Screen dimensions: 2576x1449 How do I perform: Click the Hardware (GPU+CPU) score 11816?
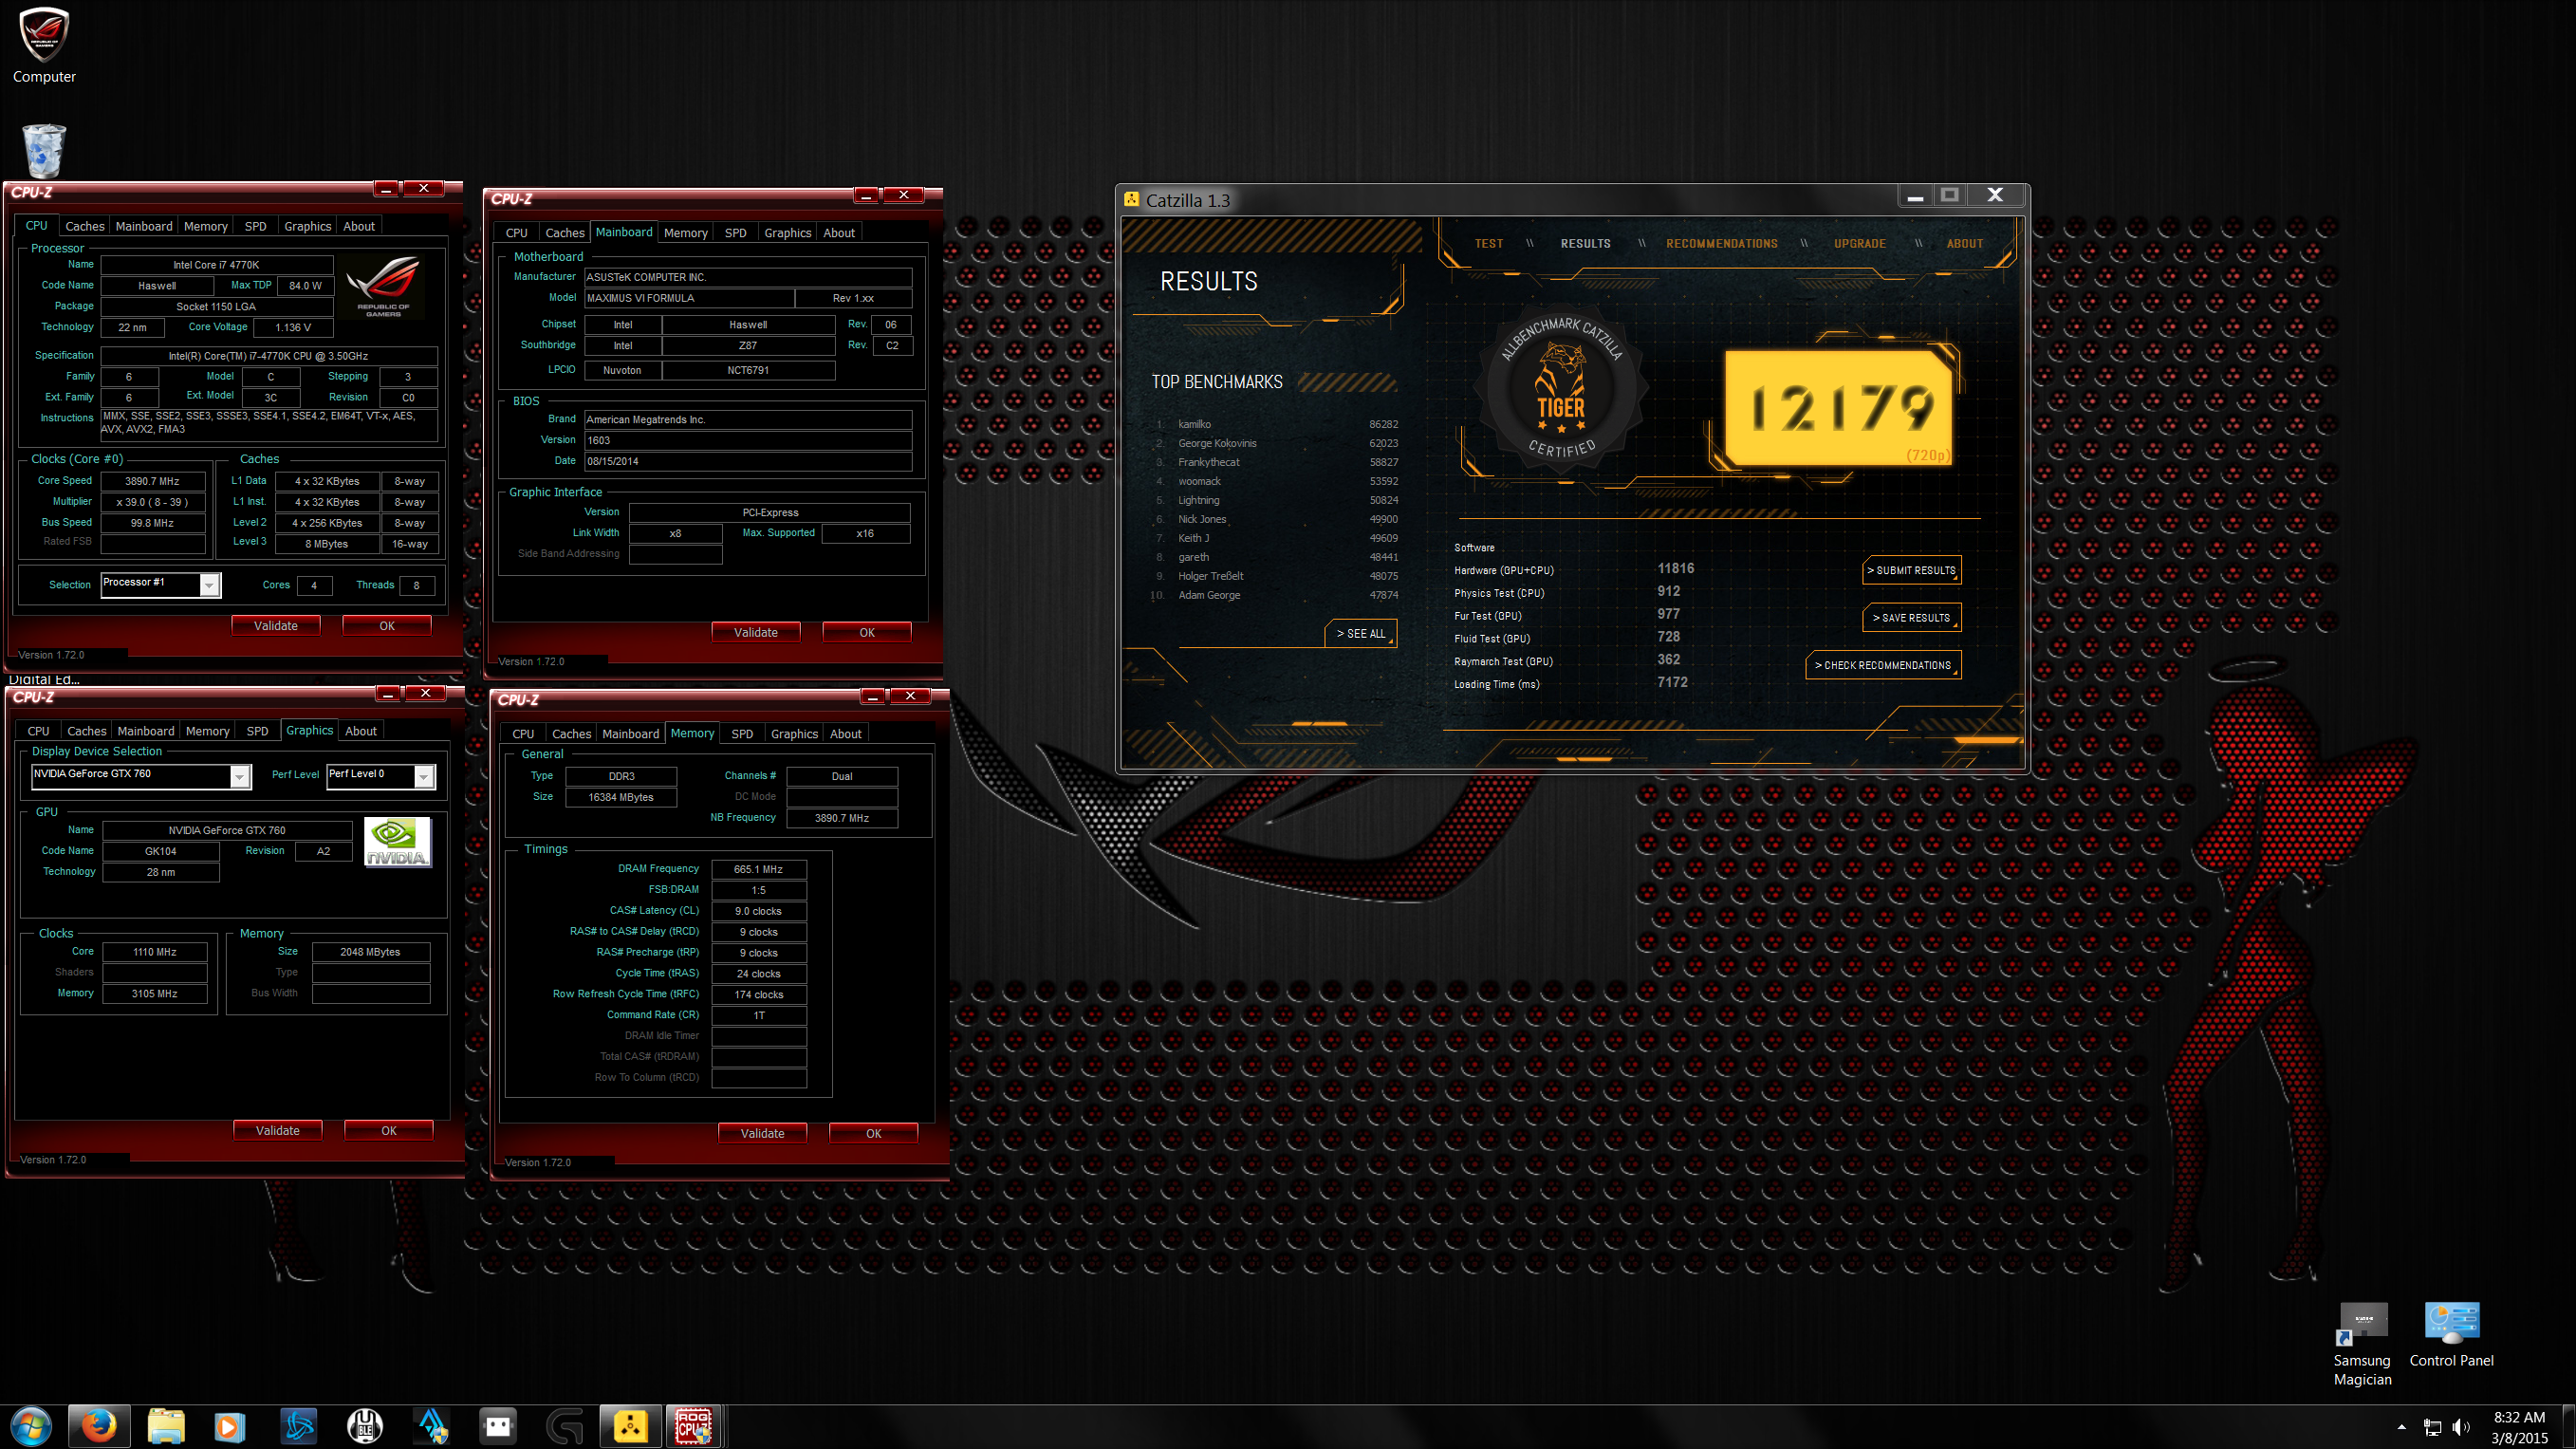point(1675,569)
